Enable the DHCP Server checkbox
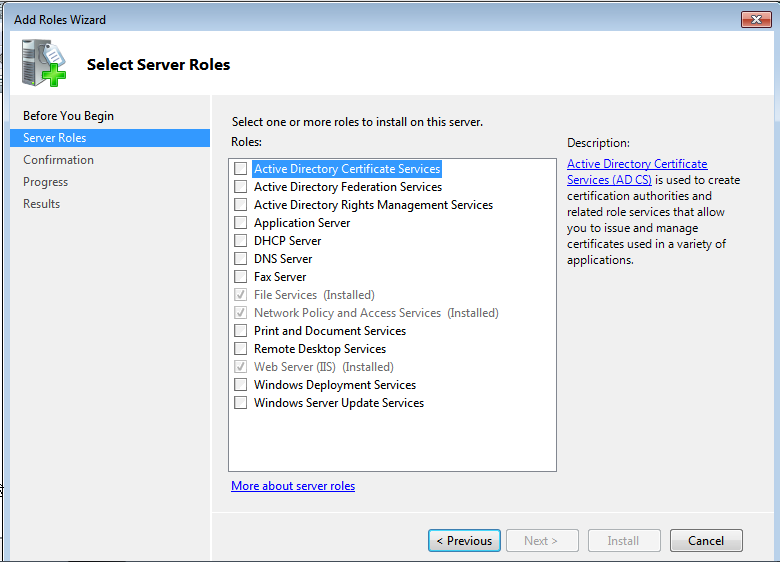This screenshot has height=562, width=780. 241,241
